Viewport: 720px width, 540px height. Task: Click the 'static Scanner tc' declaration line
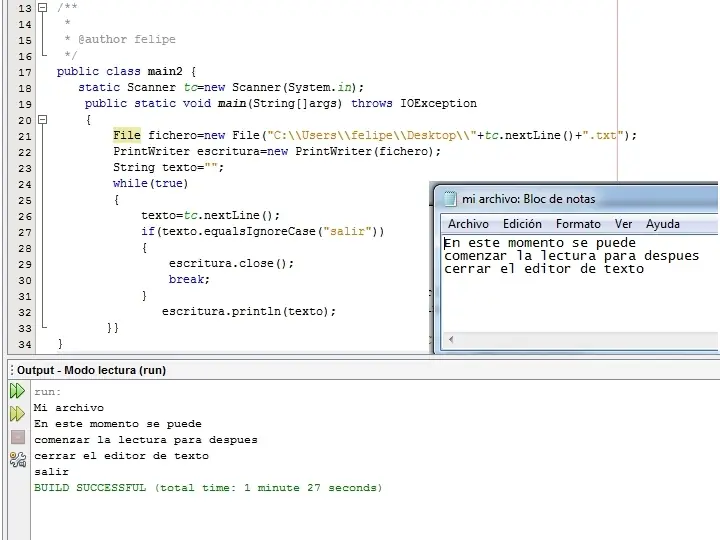pos(221,87)
